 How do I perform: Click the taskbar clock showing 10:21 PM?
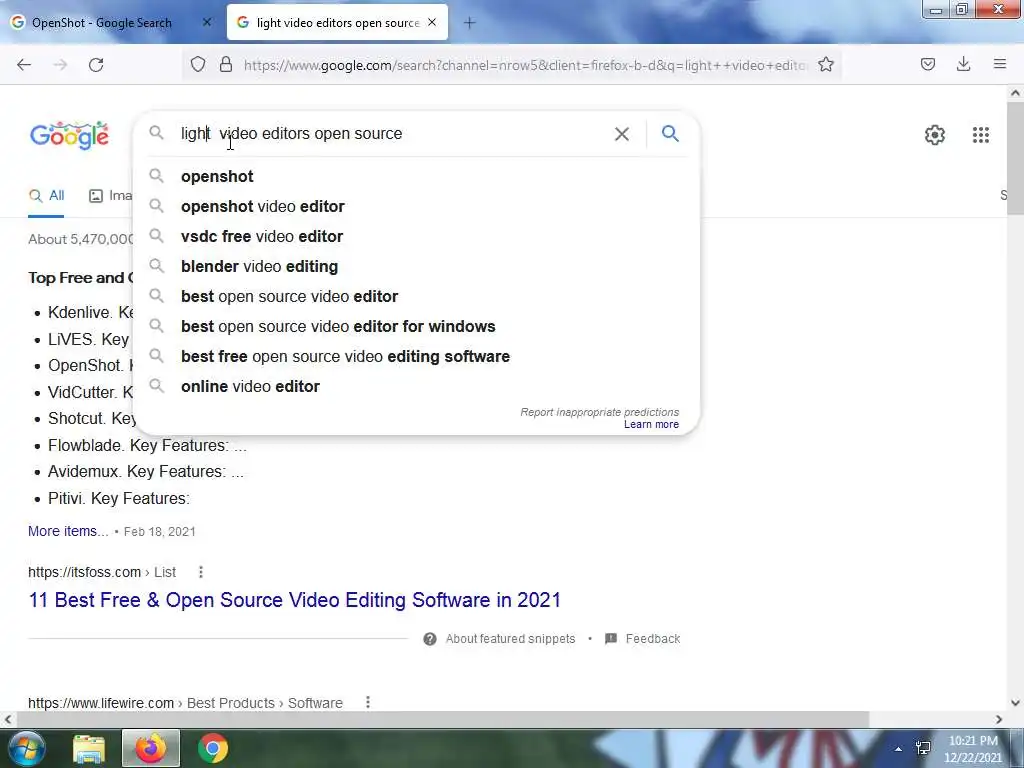coord(973,749)
